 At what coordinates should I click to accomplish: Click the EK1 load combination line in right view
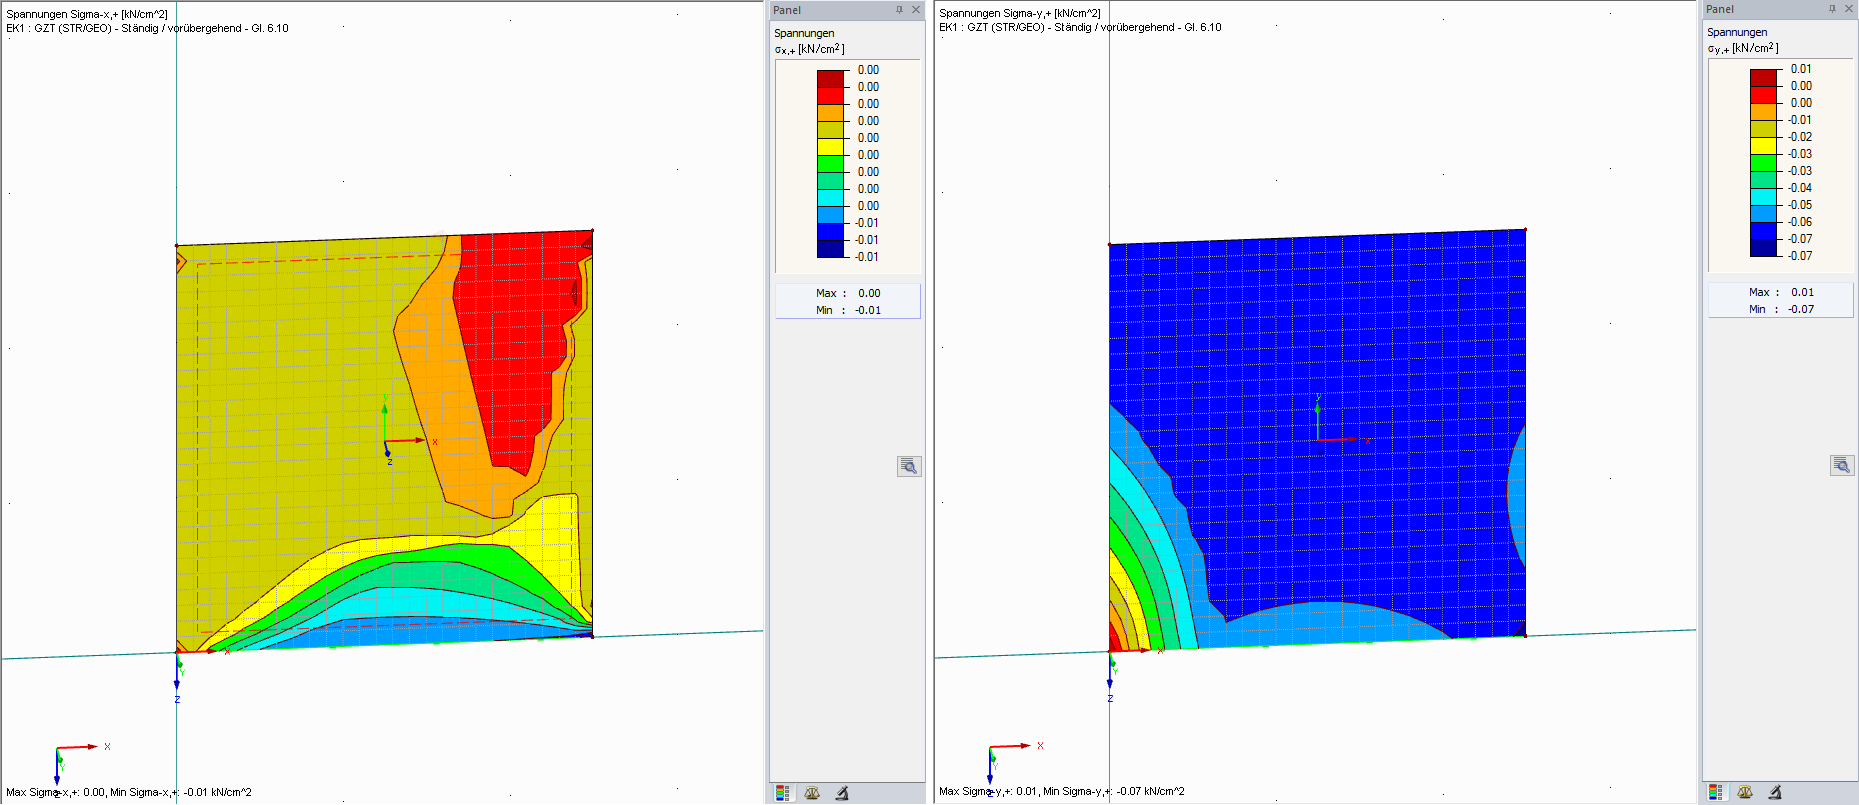tap(1080, 27)
